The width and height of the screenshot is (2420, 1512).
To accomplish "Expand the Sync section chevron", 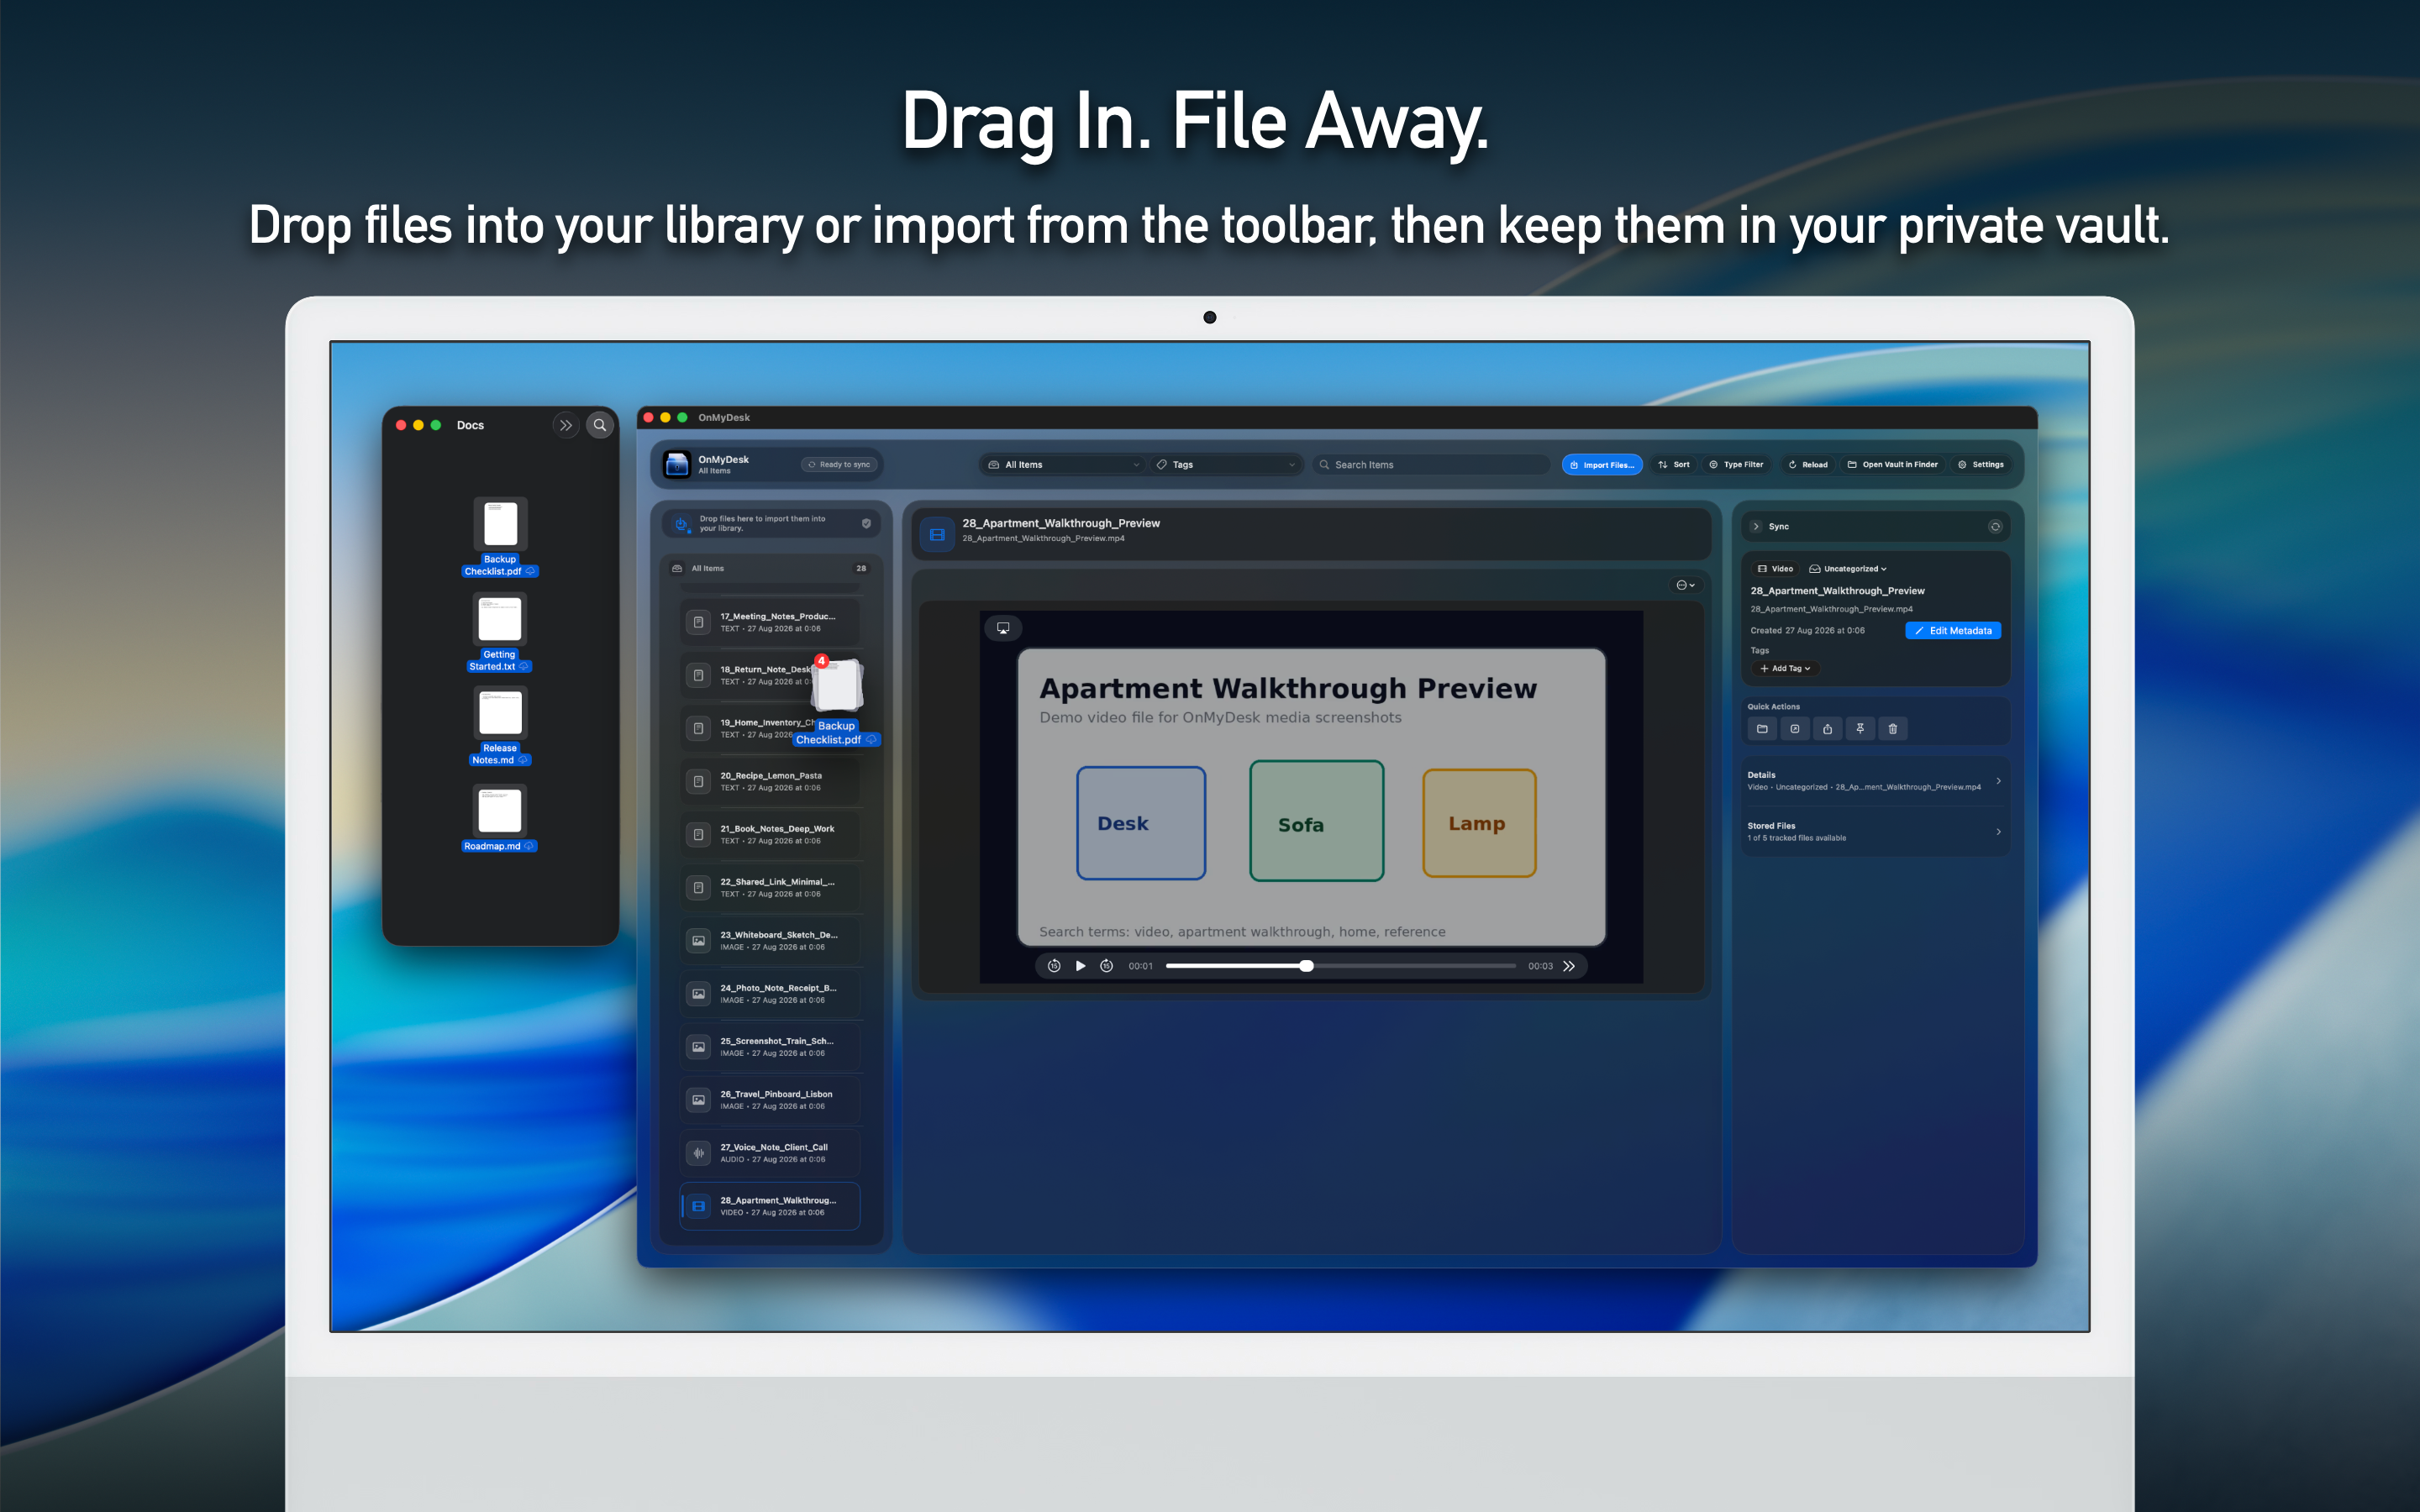I will 1756,526.
